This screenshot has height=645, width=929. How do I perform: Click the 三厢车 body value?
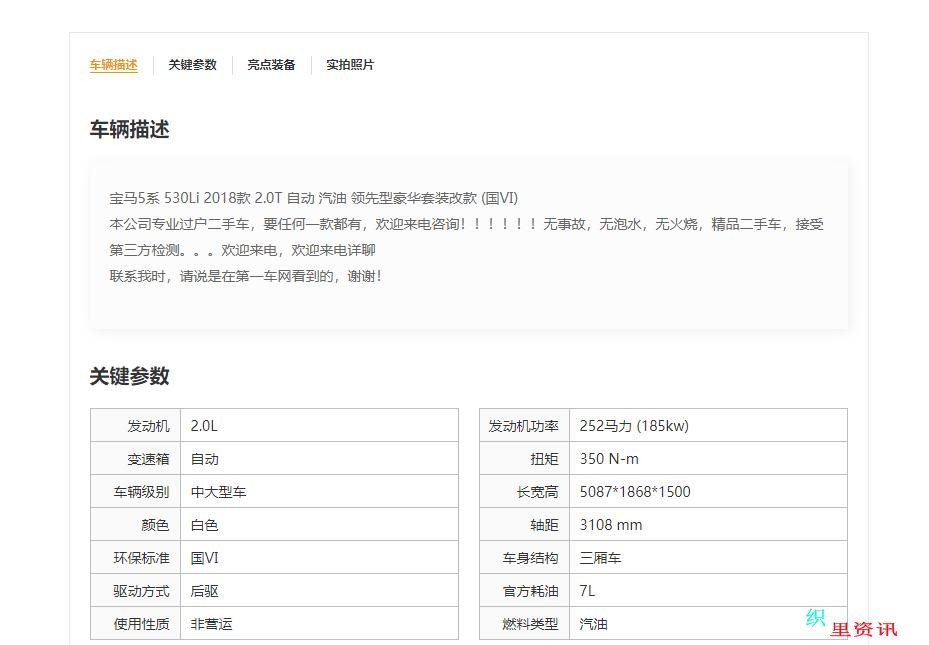point(600,558)
